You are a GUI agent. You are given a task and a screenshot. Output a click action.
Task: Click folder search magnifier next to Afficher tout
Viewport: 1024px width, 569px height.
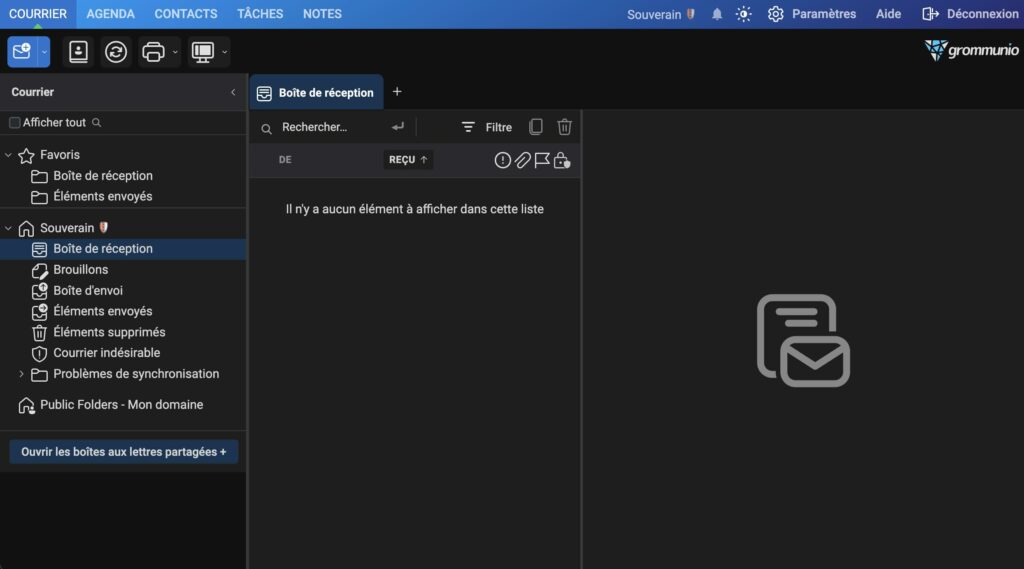pos(97,123)
